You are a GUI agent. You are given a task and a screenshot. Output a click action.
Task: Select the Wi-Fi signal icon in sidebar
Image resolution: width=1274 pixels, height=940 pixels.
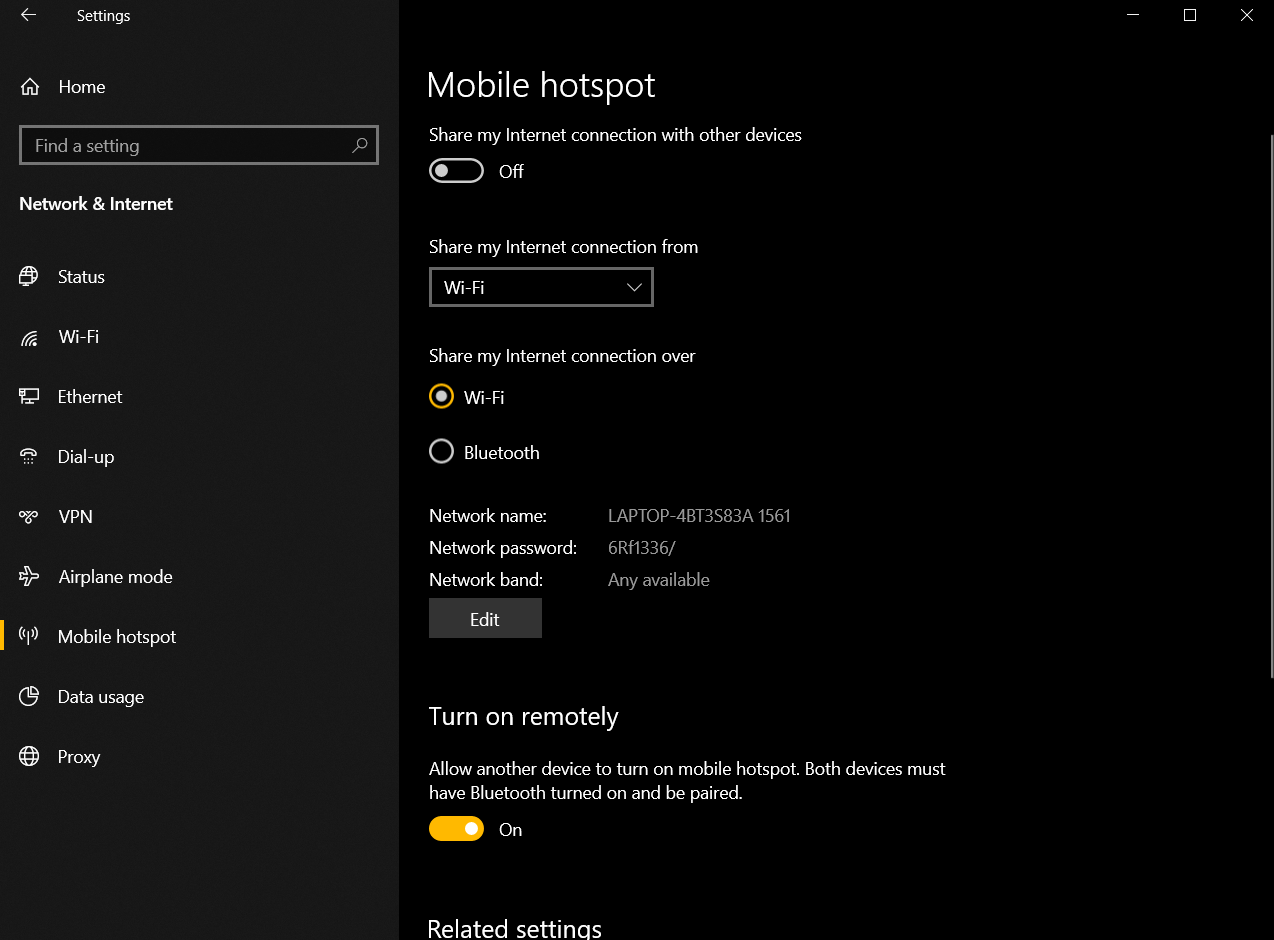29,337
